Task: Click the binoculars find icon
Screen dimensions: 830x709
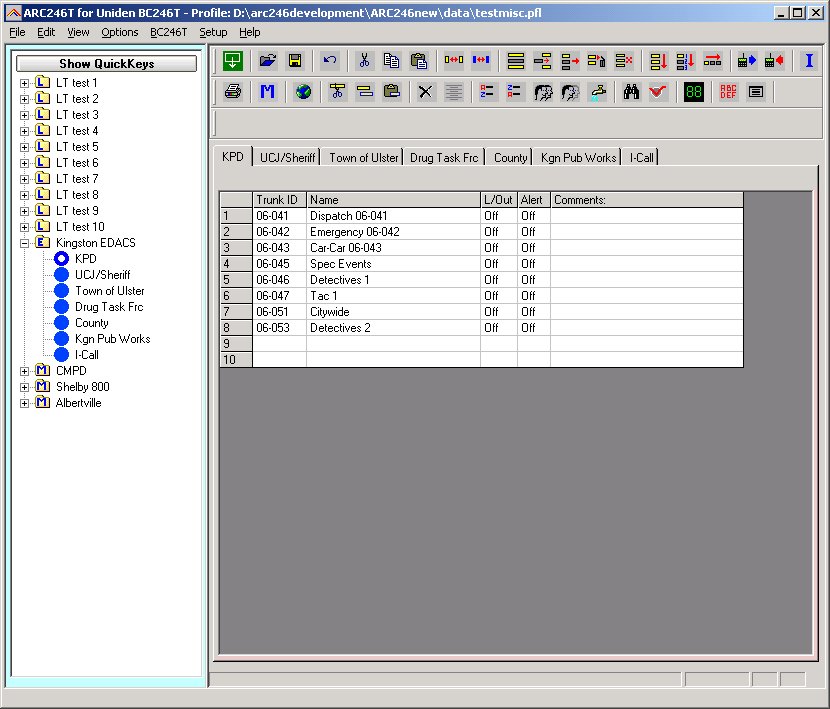Action: pos(631,92)
